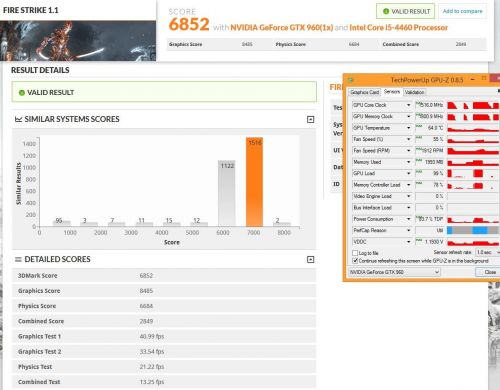Open the Video Engine Load sensor dropdown
The height and width of the screenshot is (390, 500).
408,196
